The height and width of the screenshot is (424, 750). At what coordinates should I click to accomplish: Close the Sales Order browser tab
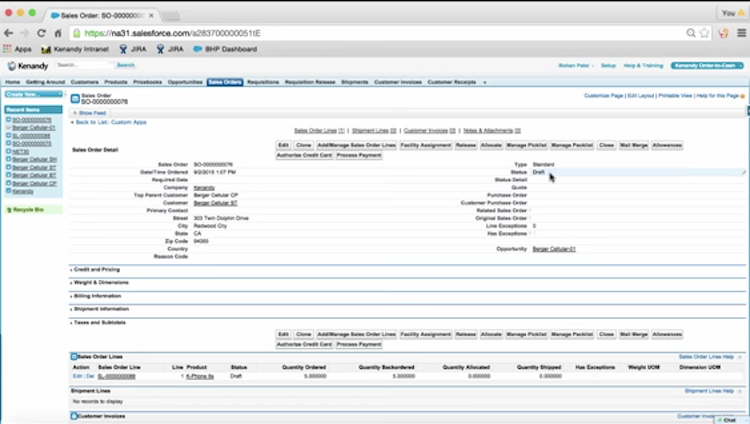151,15
